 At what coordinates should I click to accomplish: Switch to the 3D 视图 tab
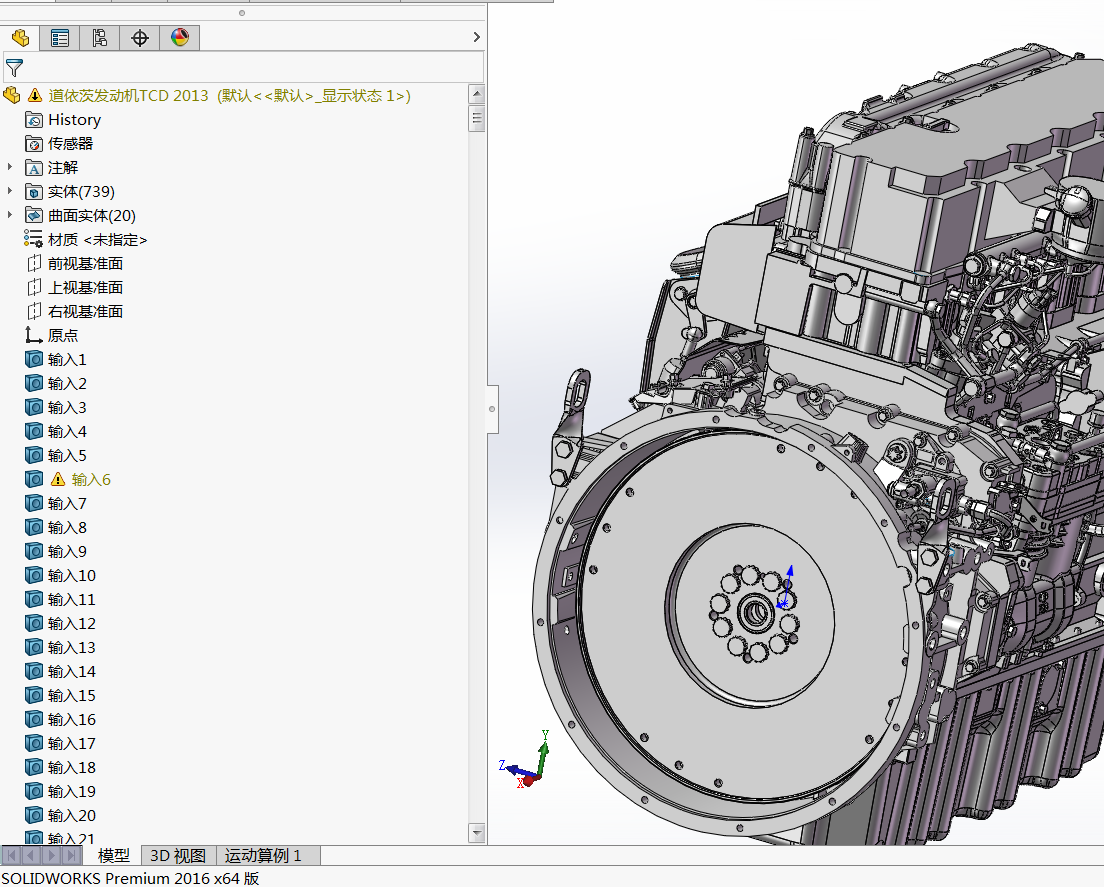tap(178, 855)
